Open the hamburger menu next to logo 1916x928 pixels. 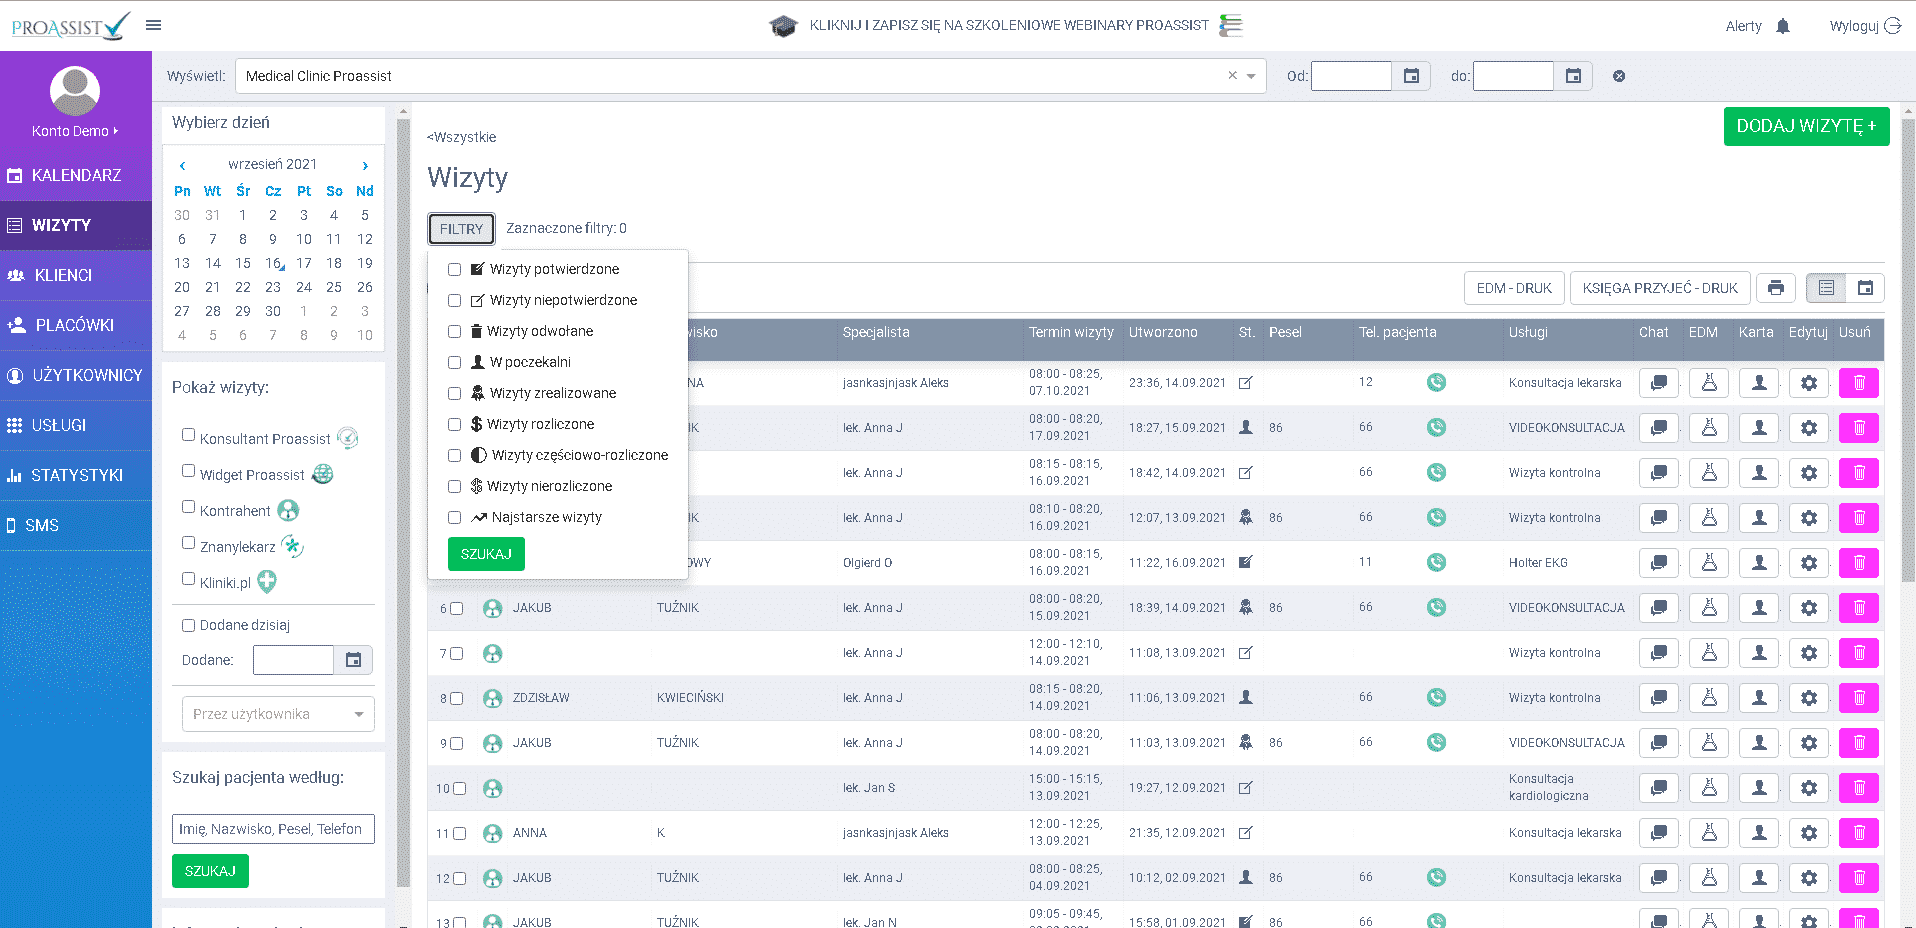pyautogui.click(x=153, y=25)
